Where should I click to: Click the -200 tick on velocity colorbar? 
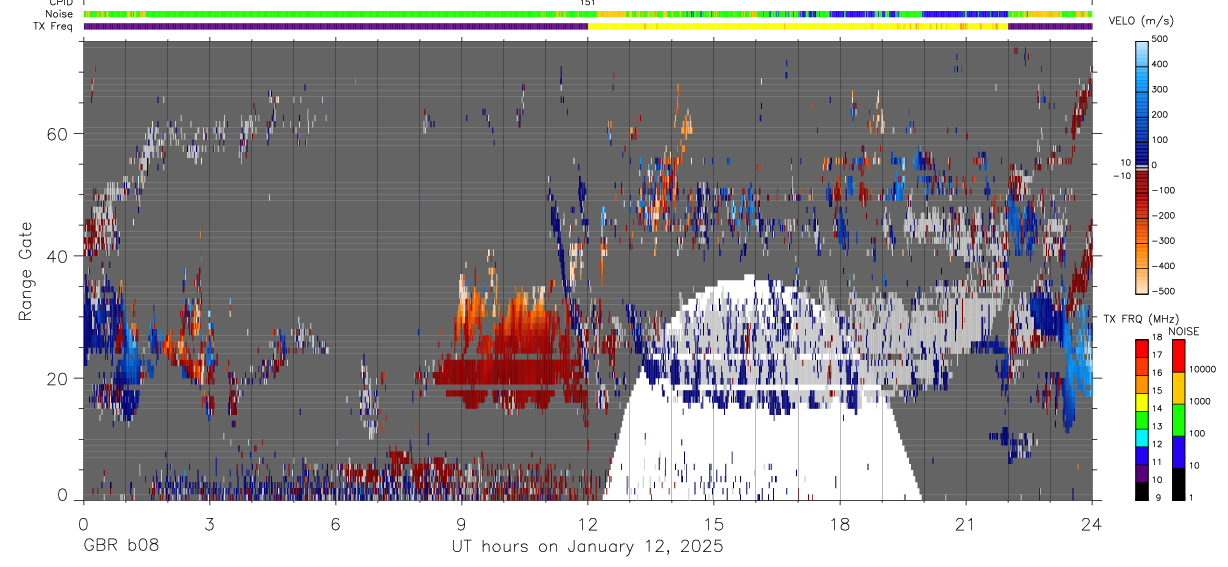pyautogui.click(x=1164, y=216)
